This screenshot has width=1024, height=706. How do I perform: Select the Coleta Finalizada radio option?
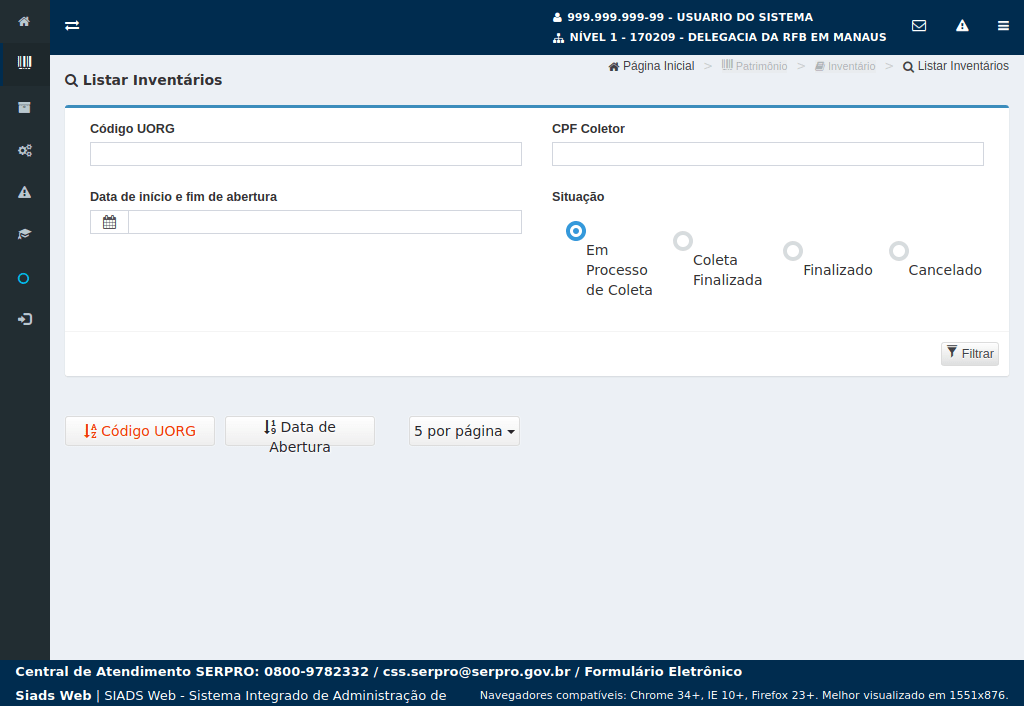click(682, 241)
